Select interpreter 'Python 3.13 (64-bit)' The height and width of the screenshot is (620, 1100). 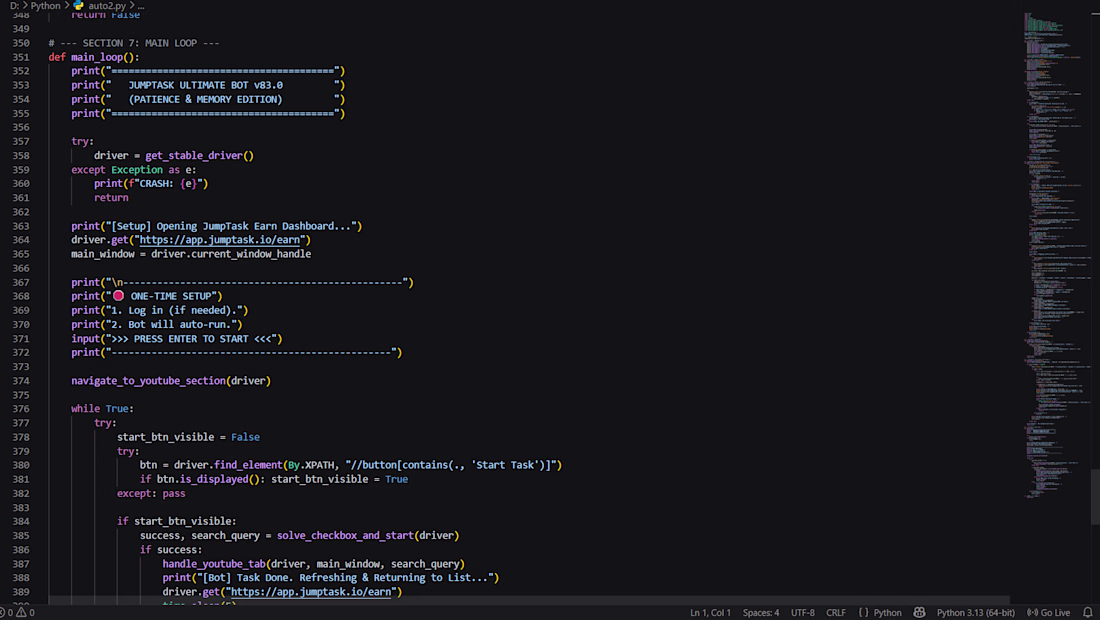coord(975,612)
